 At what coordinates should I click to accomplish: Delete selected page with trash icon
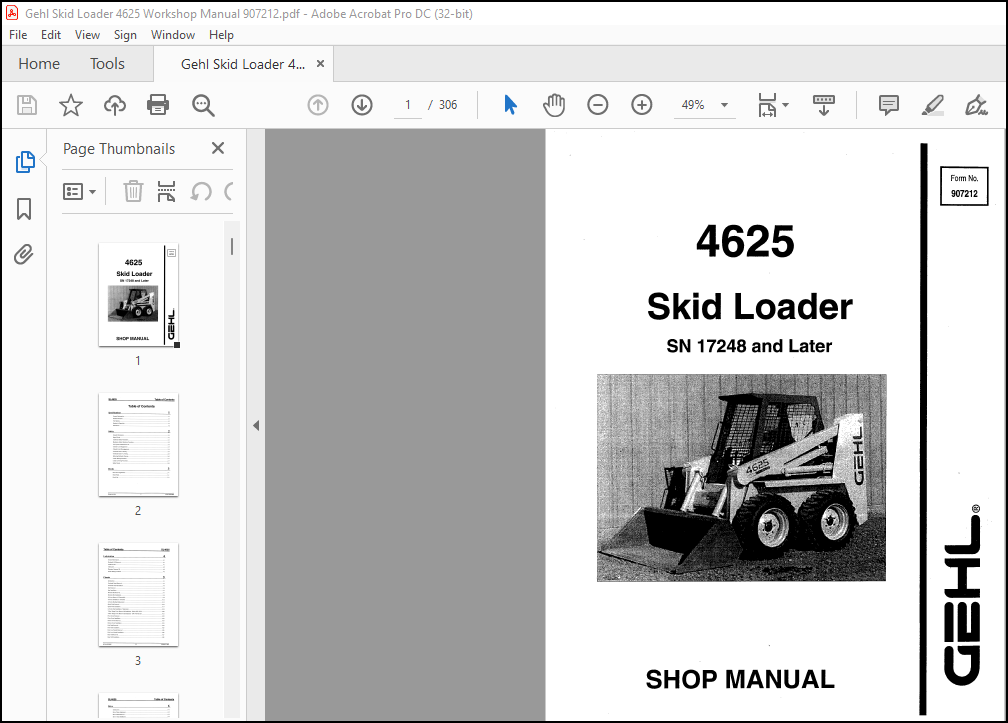[x=133, y=191]
